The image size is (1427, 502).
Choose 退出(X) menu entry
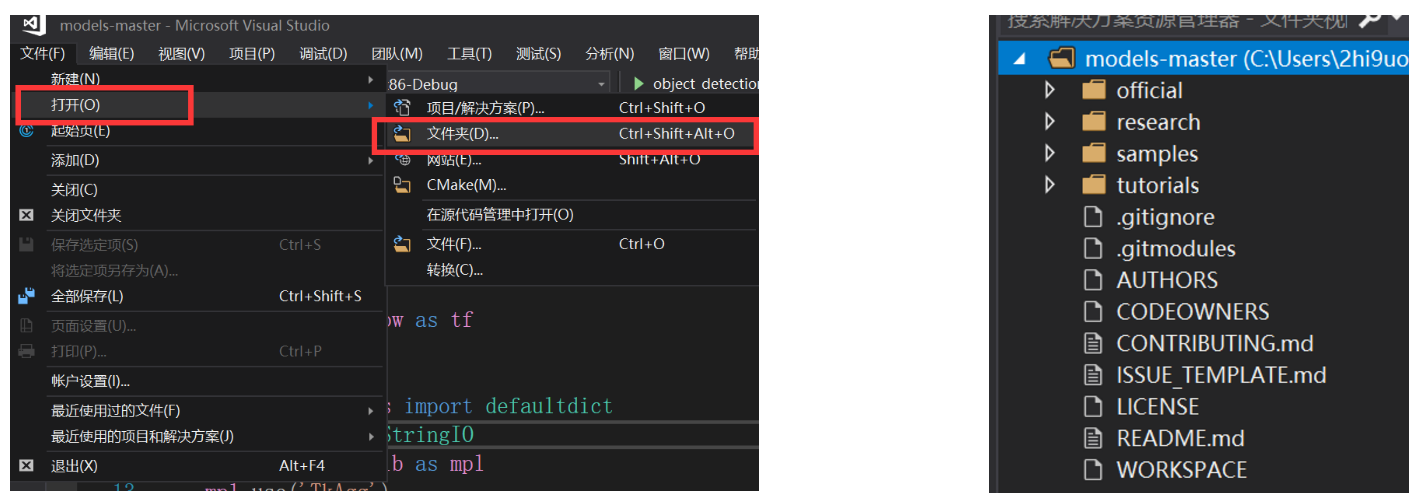click(x=201, y=466)
